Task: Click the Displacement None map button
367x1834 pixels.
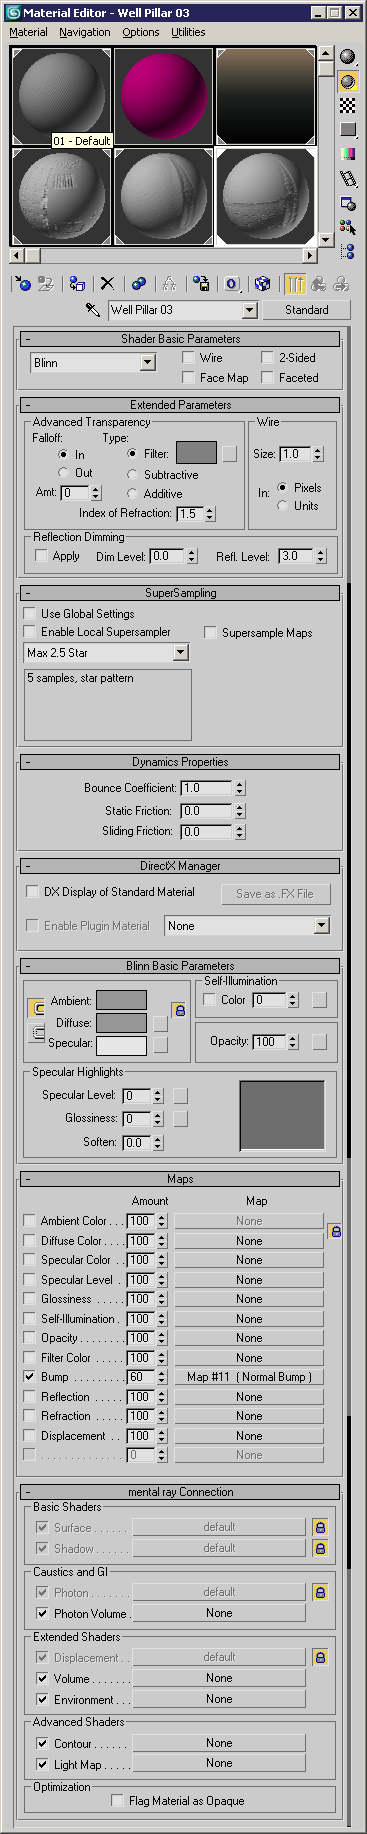Action: click(249, 1436)
